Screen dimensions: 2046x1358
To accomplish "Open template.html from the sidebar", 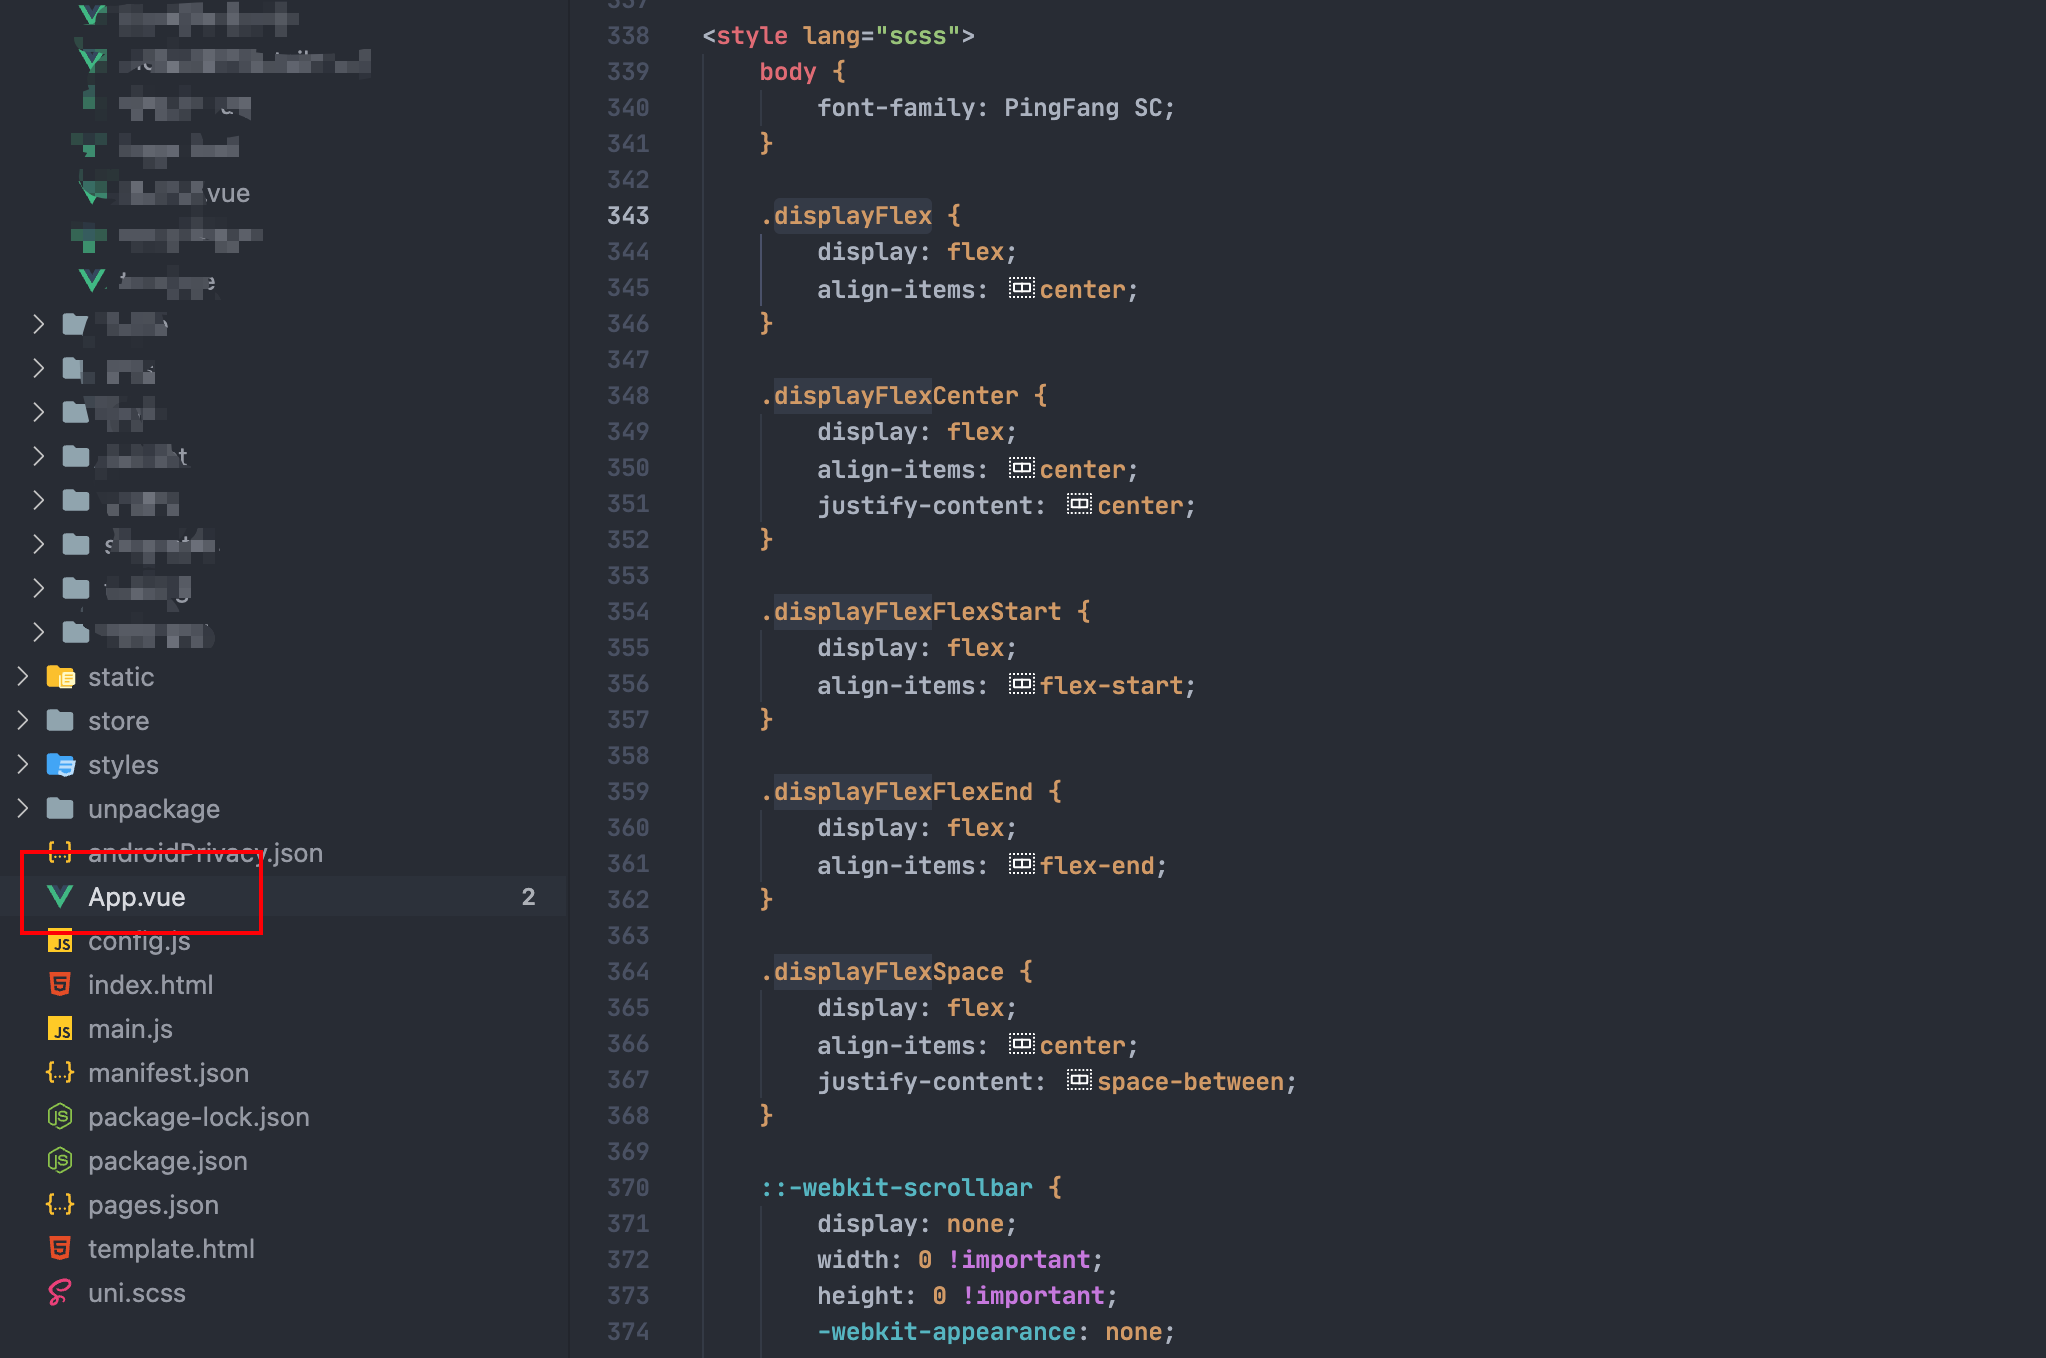I will tap(171, 1249).
